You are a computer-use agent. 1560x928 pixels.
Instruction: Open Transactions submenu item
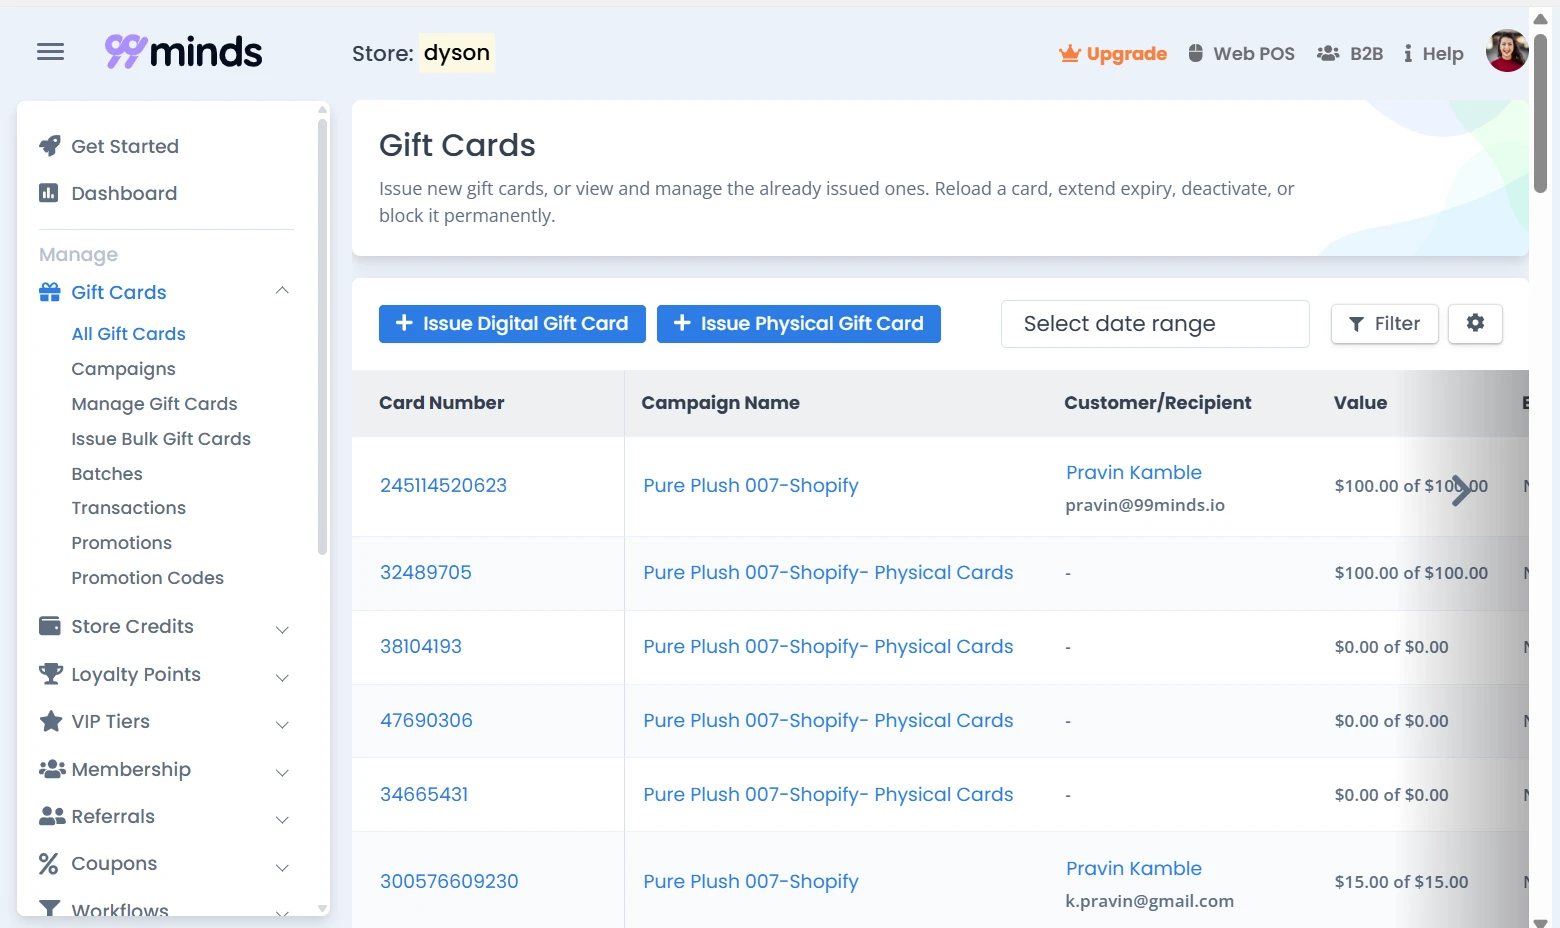tap(128, 508)
